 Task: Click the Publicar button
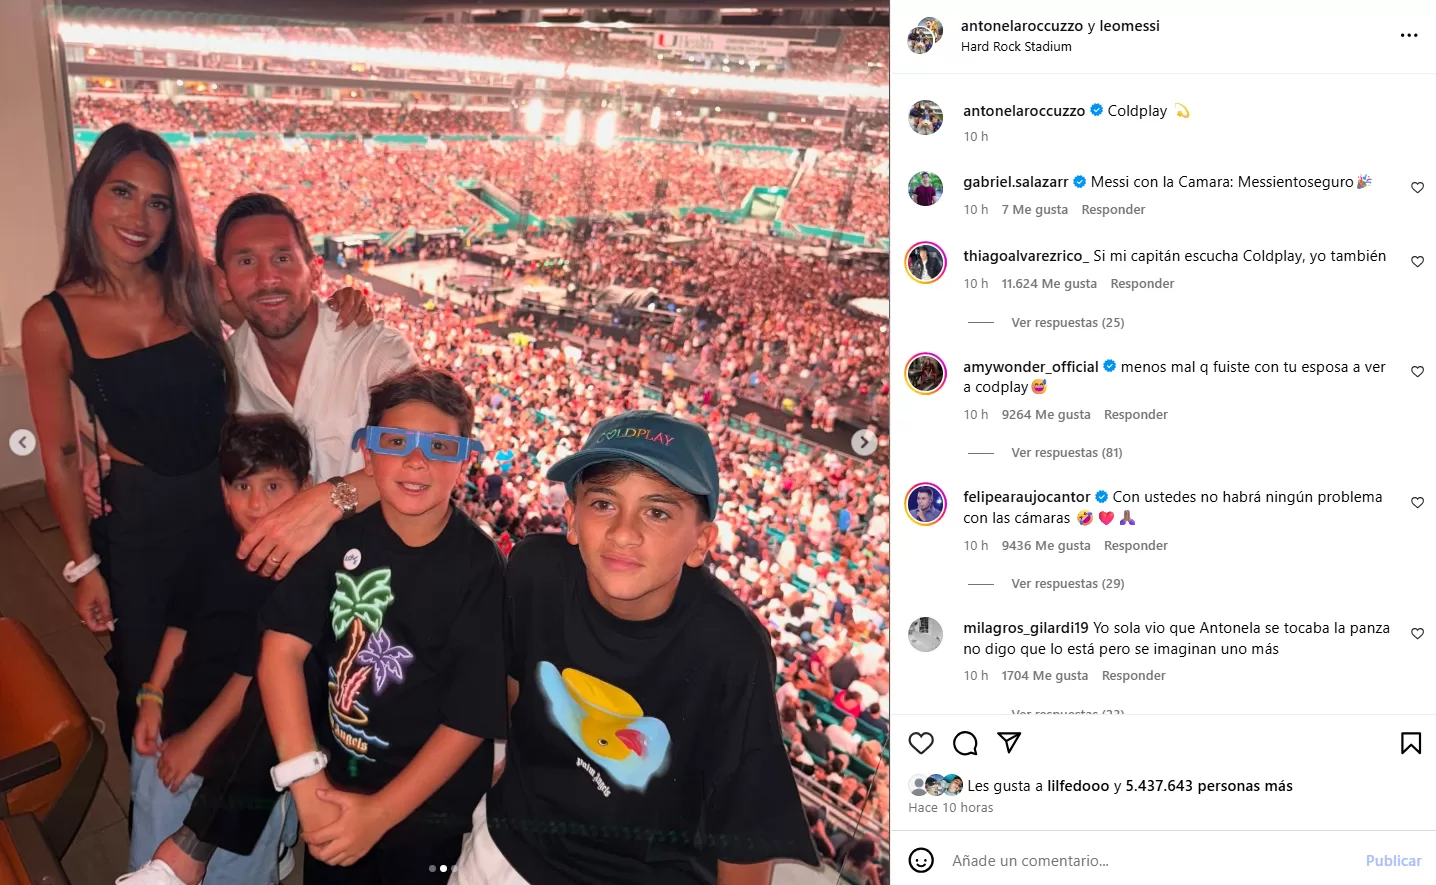coord(1393,860)
